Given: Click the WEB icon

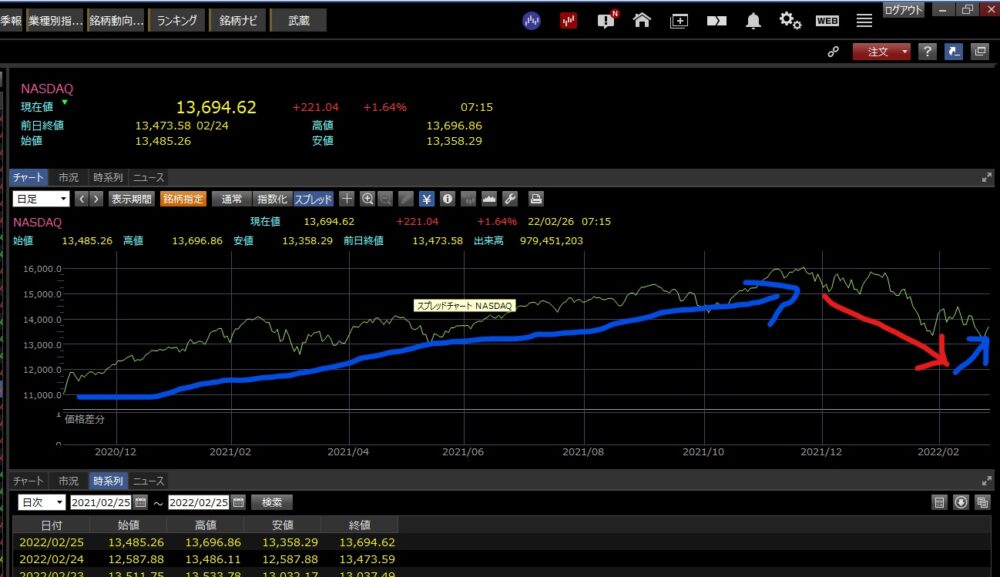Looking at the screenshot, I should pos(827,21).
